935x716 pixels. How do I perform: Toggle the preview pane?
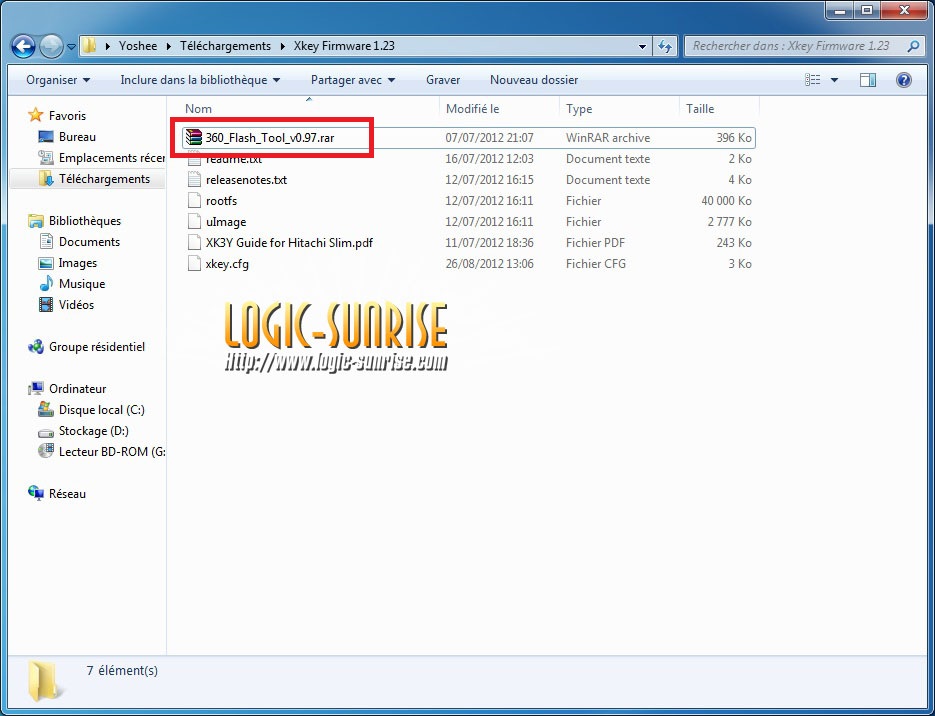[868, 80]
